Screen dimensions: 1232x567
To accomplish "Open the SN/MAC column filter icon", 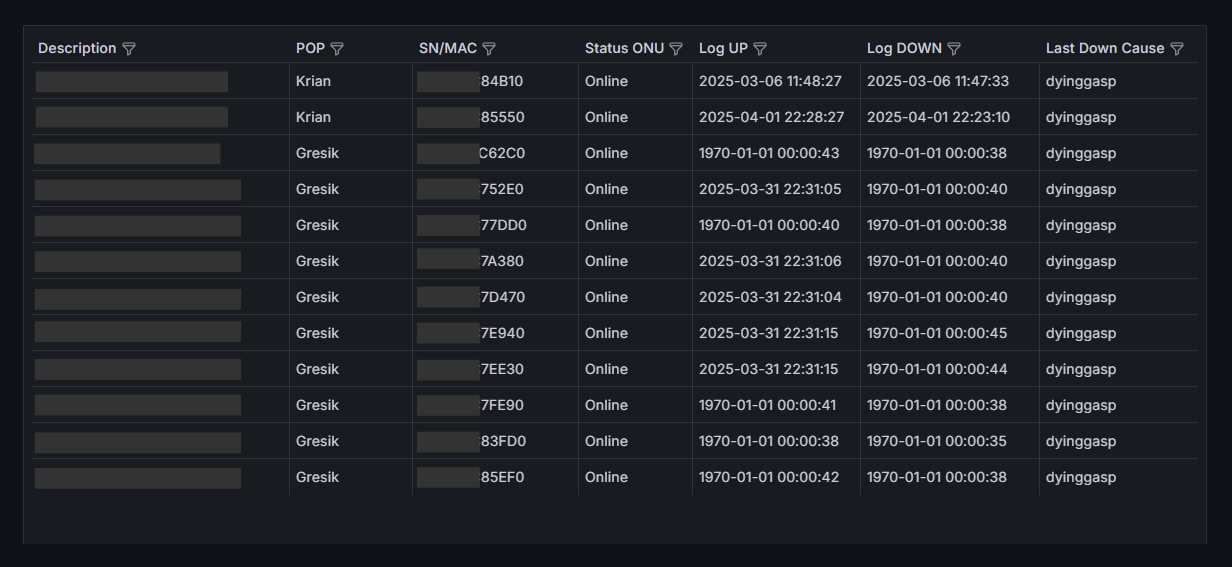I will coord(489,49).
